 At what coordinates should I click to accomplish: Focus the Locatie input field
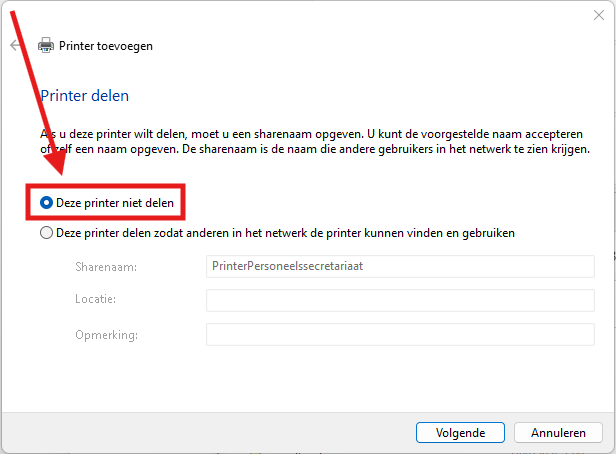pos(399,300)
